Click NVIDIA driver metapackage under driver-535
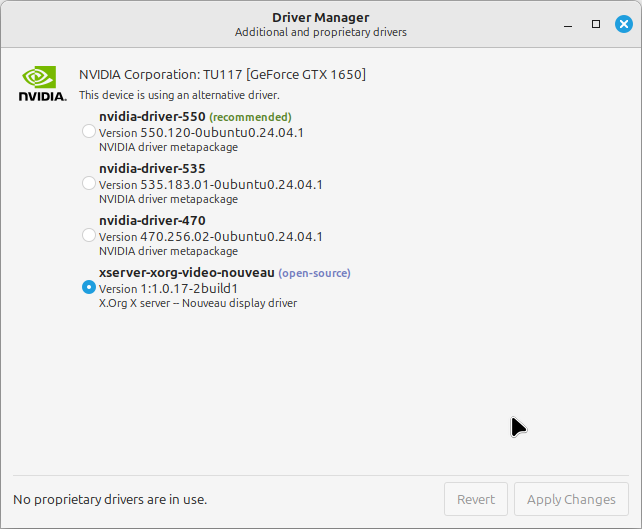This screenshot has width=642, height=529. tap(168, 199)
